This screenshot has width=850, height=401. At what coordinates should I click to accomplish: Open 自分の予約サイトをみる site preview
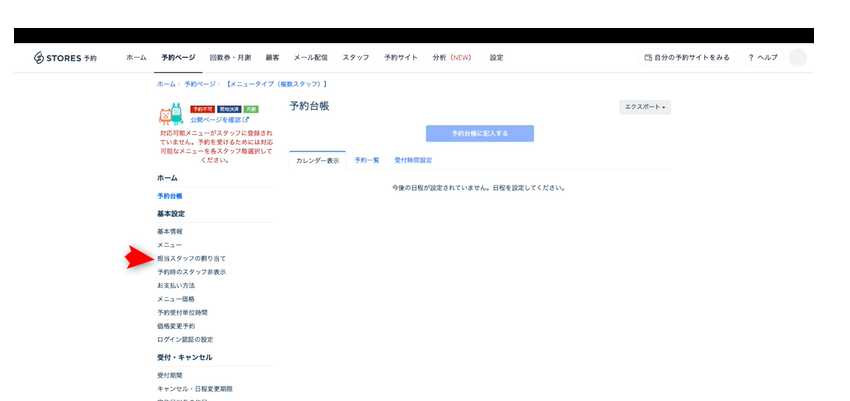pos(687,58)
